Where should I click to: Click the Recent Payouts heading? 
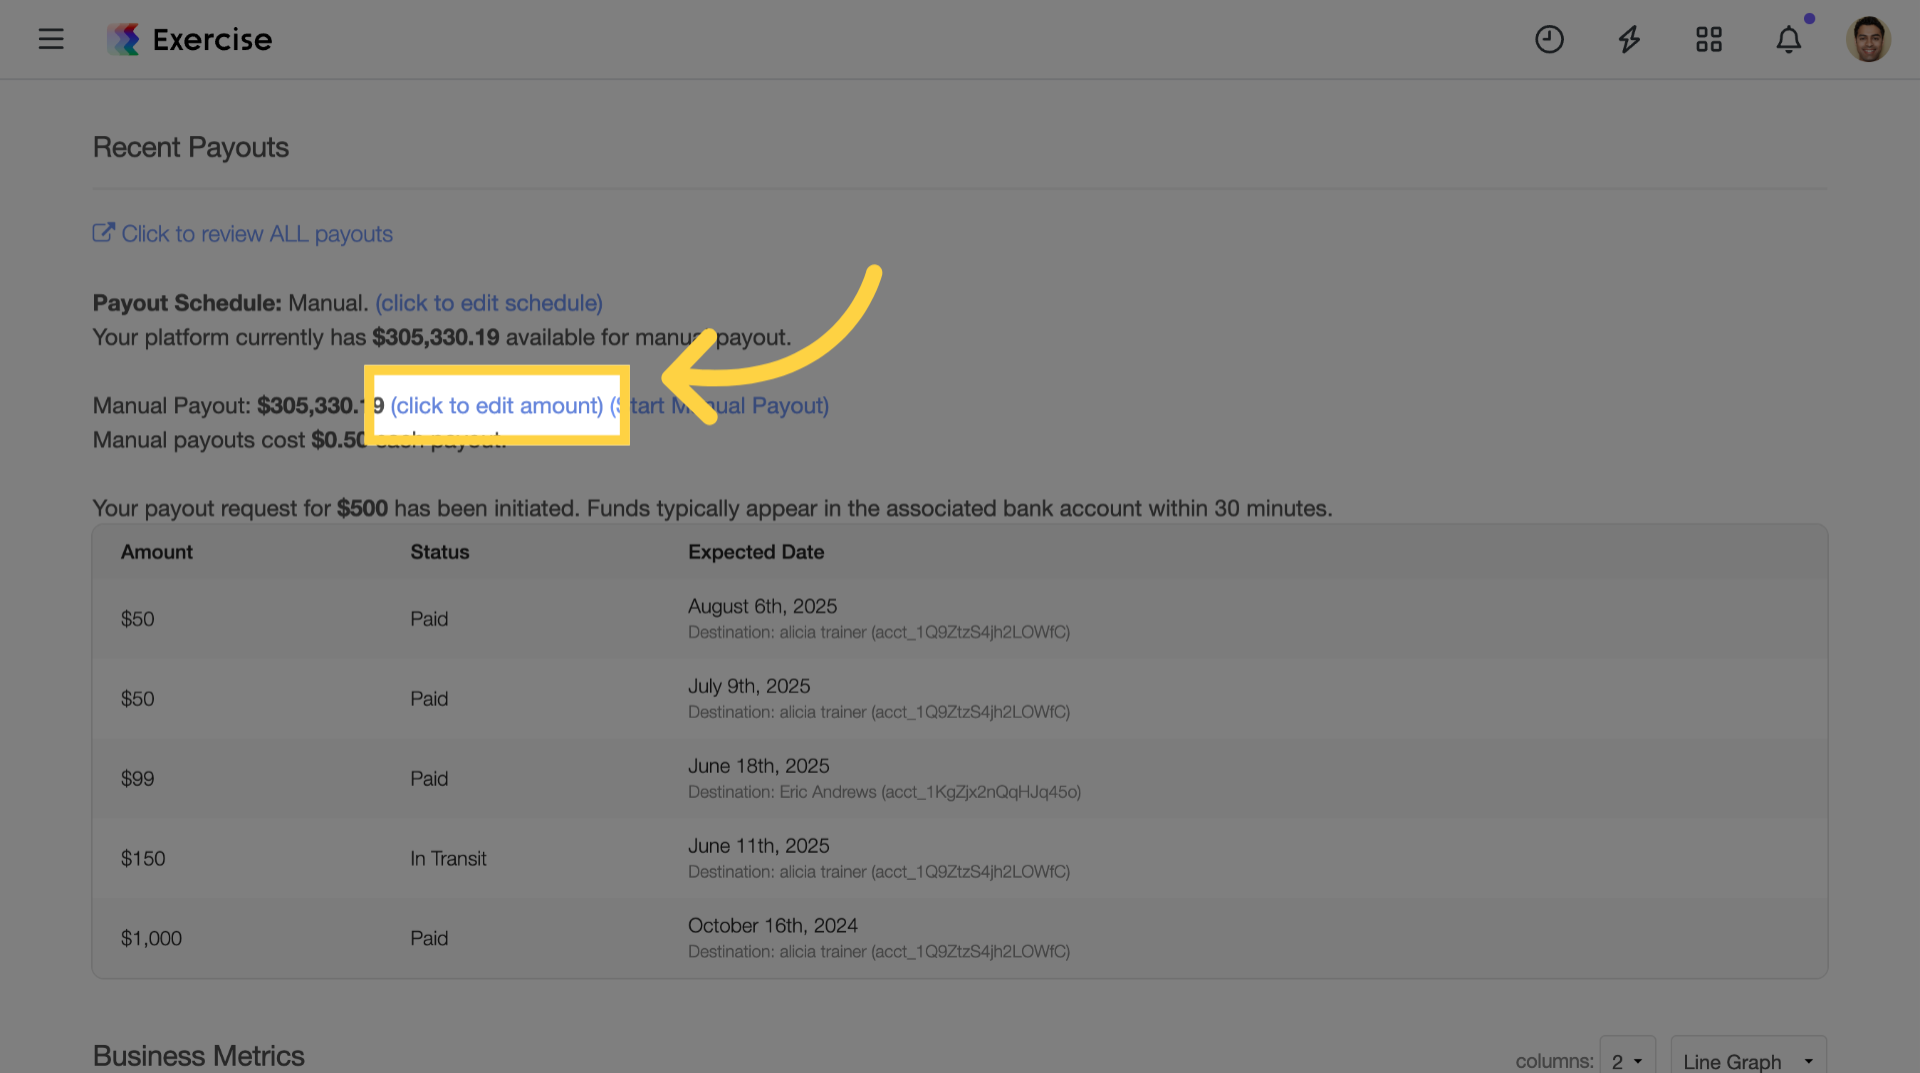click(x=191, y=148)
